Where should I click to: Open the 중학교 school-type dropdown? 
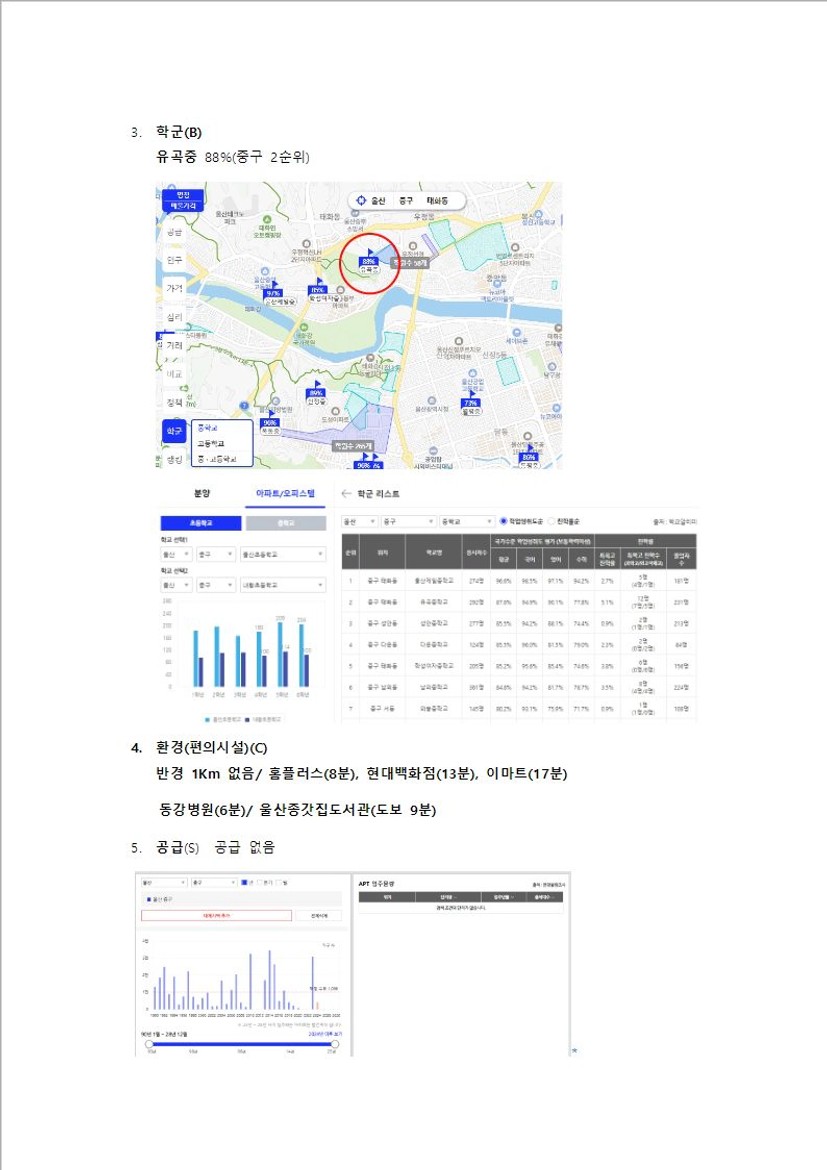tap(466, 522)
